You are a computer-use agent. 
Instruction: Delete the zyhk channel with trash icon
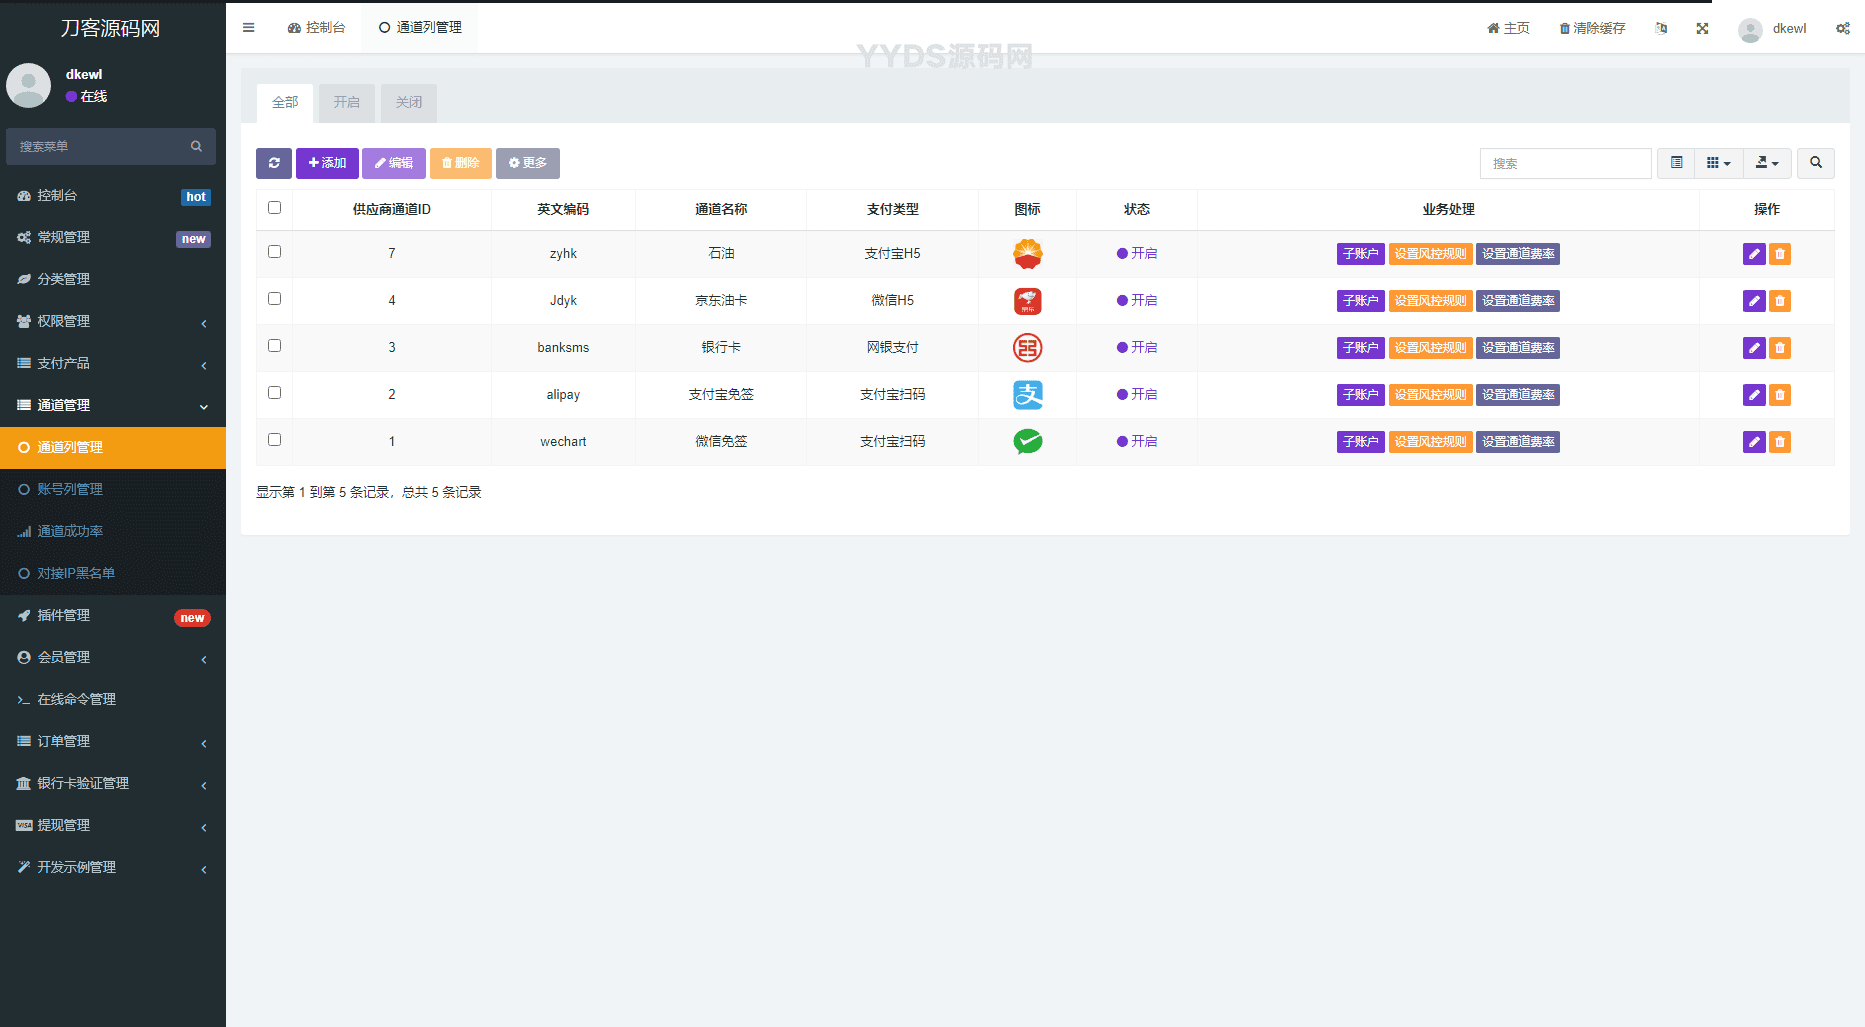(1780, 254)
